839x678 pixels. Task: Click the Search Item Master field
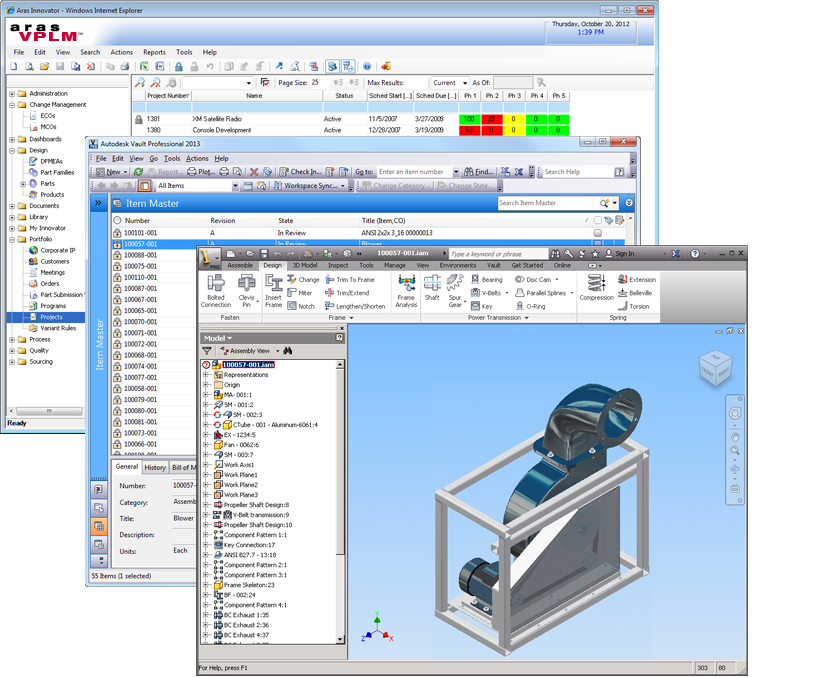tap(548, 203)
